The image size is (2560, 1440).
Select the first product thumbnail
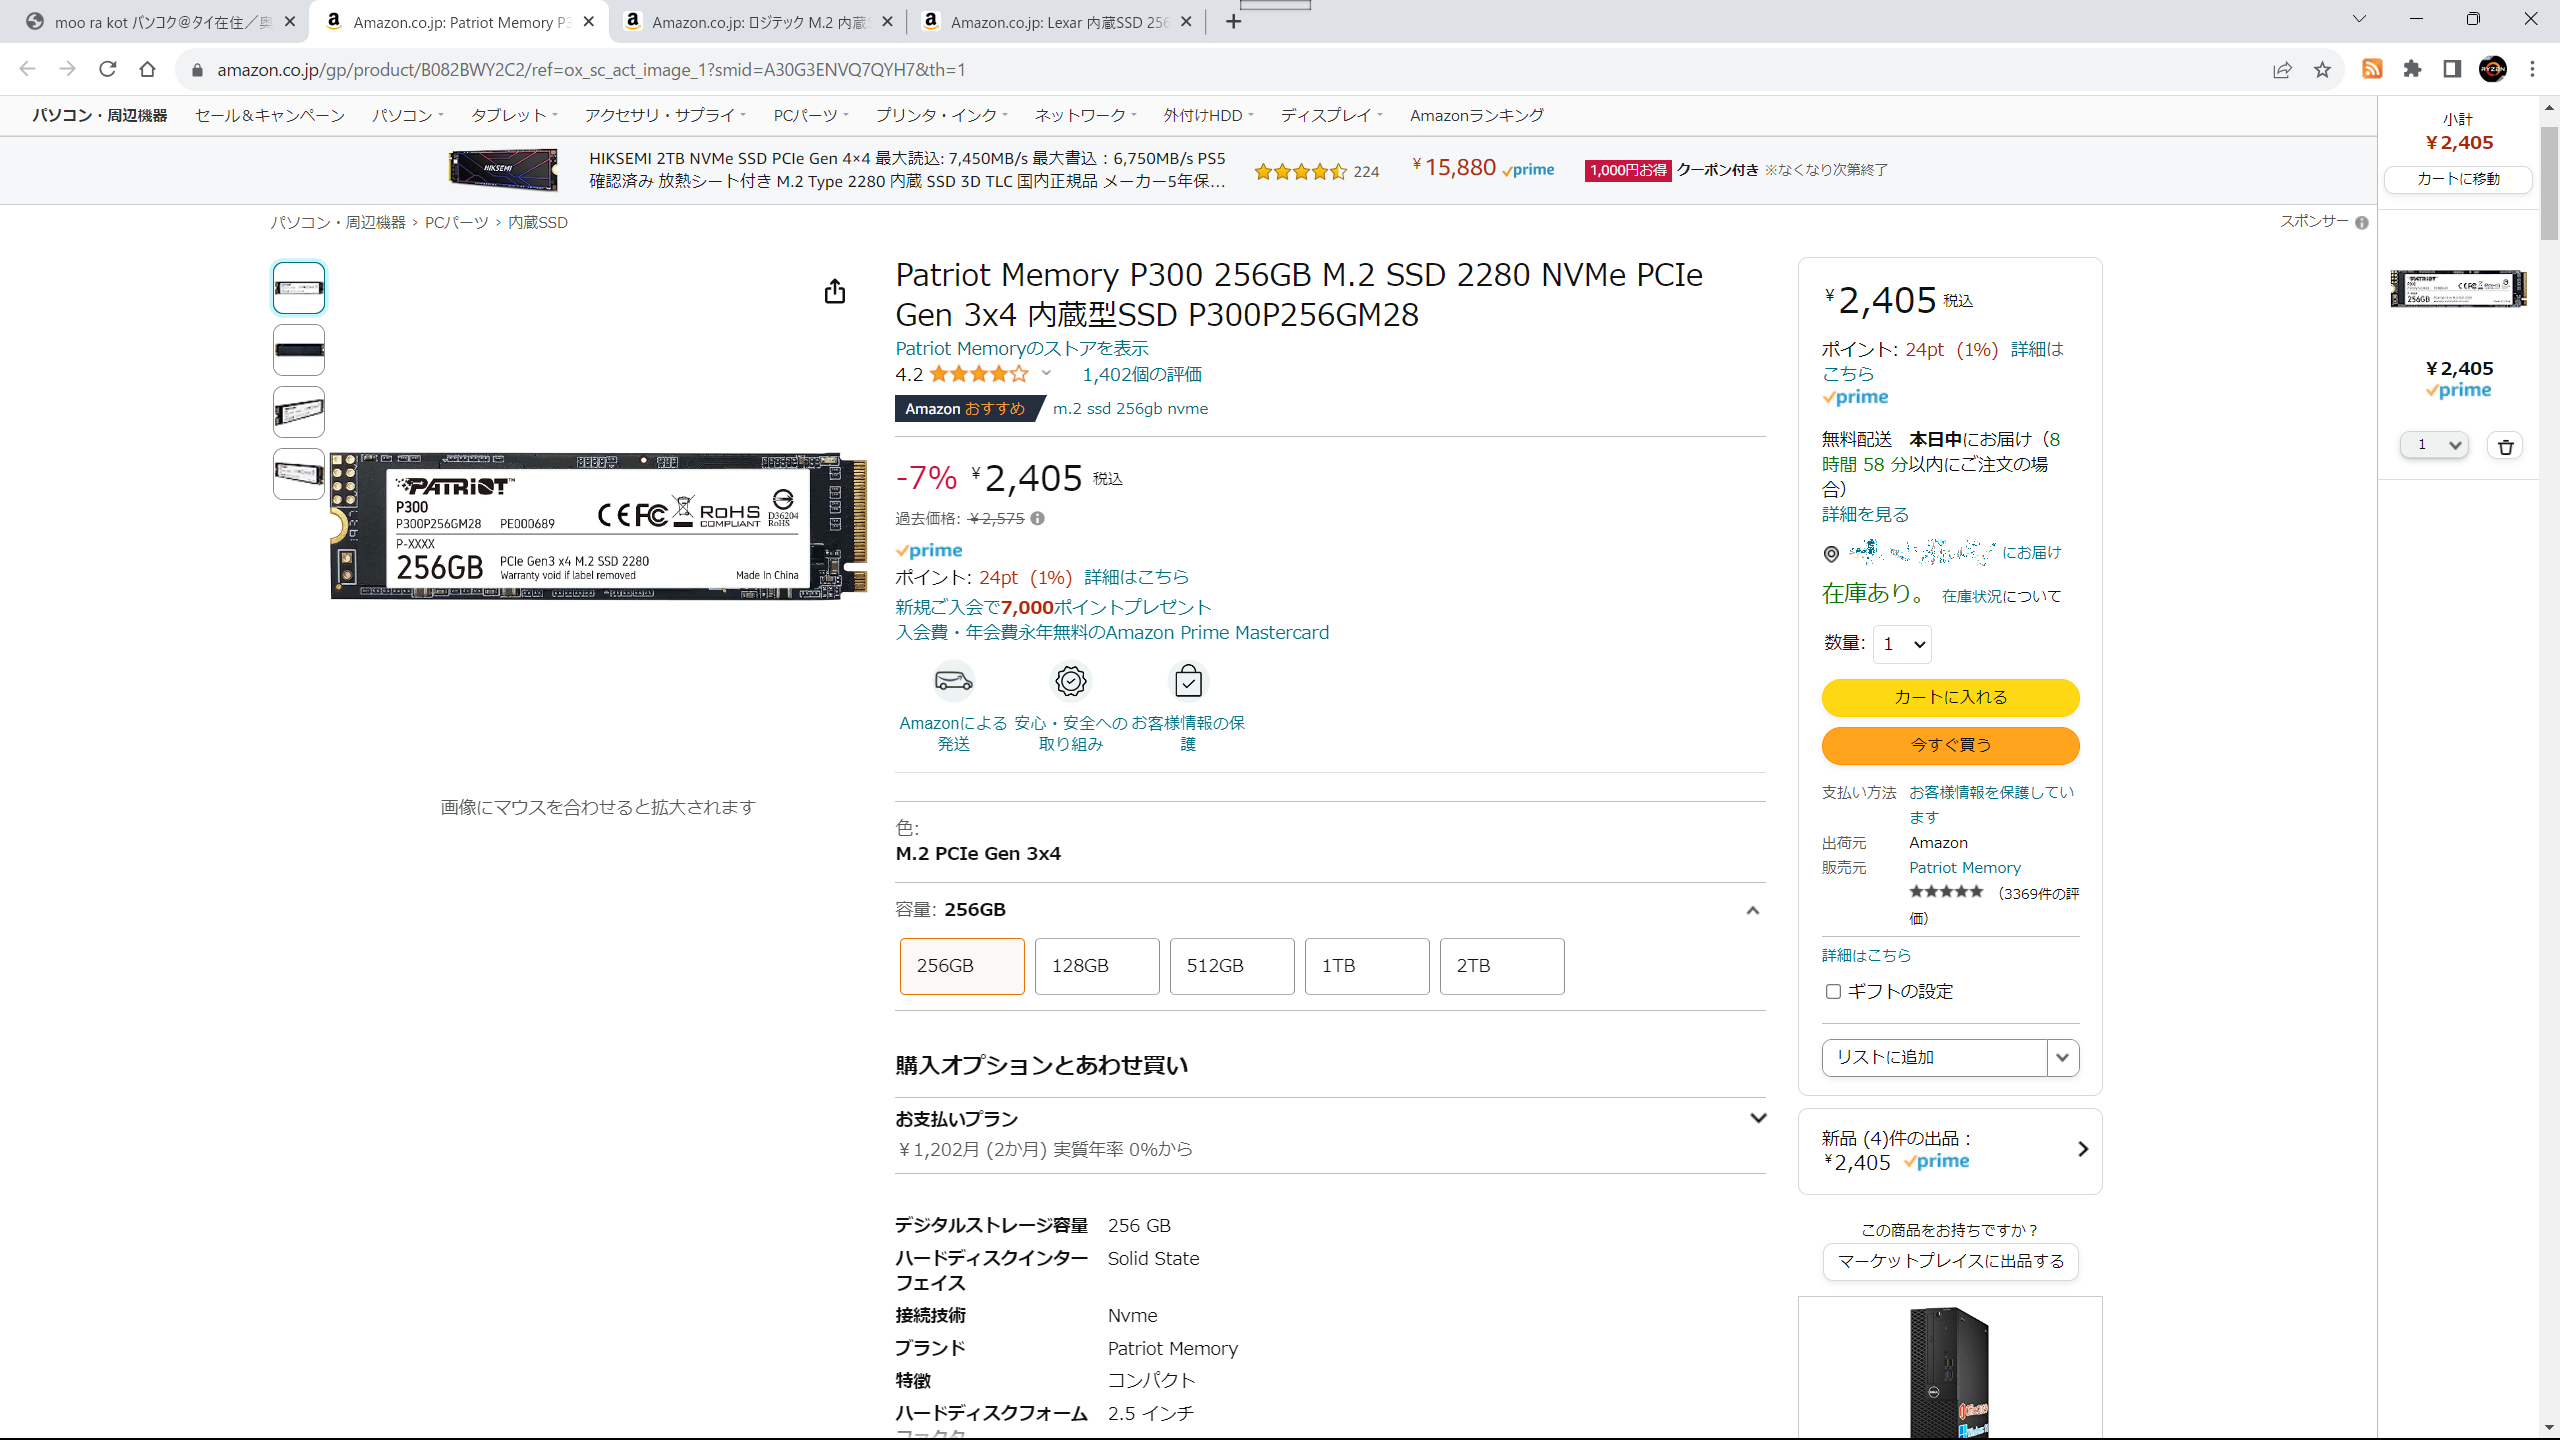point(299,288)
